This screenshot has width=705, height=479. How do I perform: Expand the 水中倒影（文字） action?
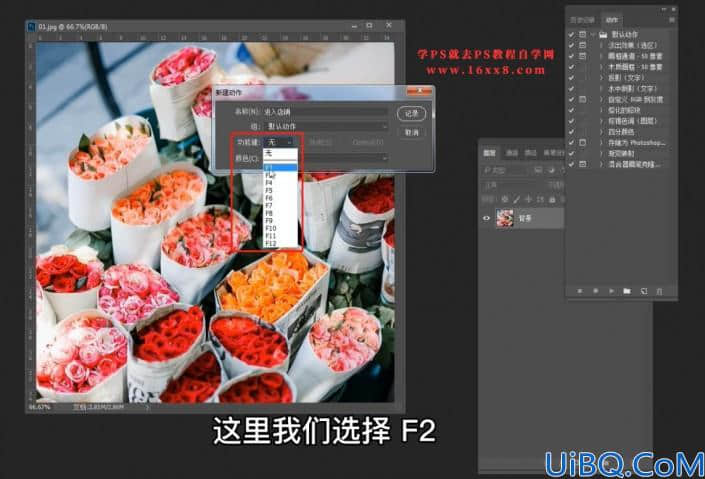click(601, 89)
